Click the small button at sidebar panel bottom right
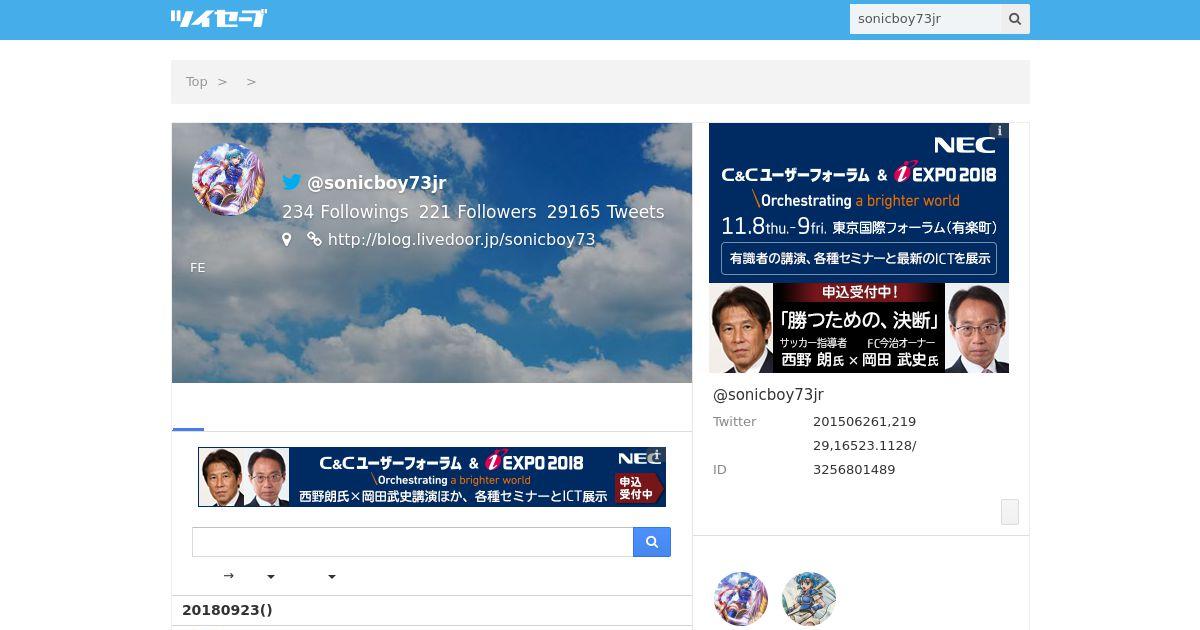The width and height of the screenshot is (1200, 630). pos(1010,512)
